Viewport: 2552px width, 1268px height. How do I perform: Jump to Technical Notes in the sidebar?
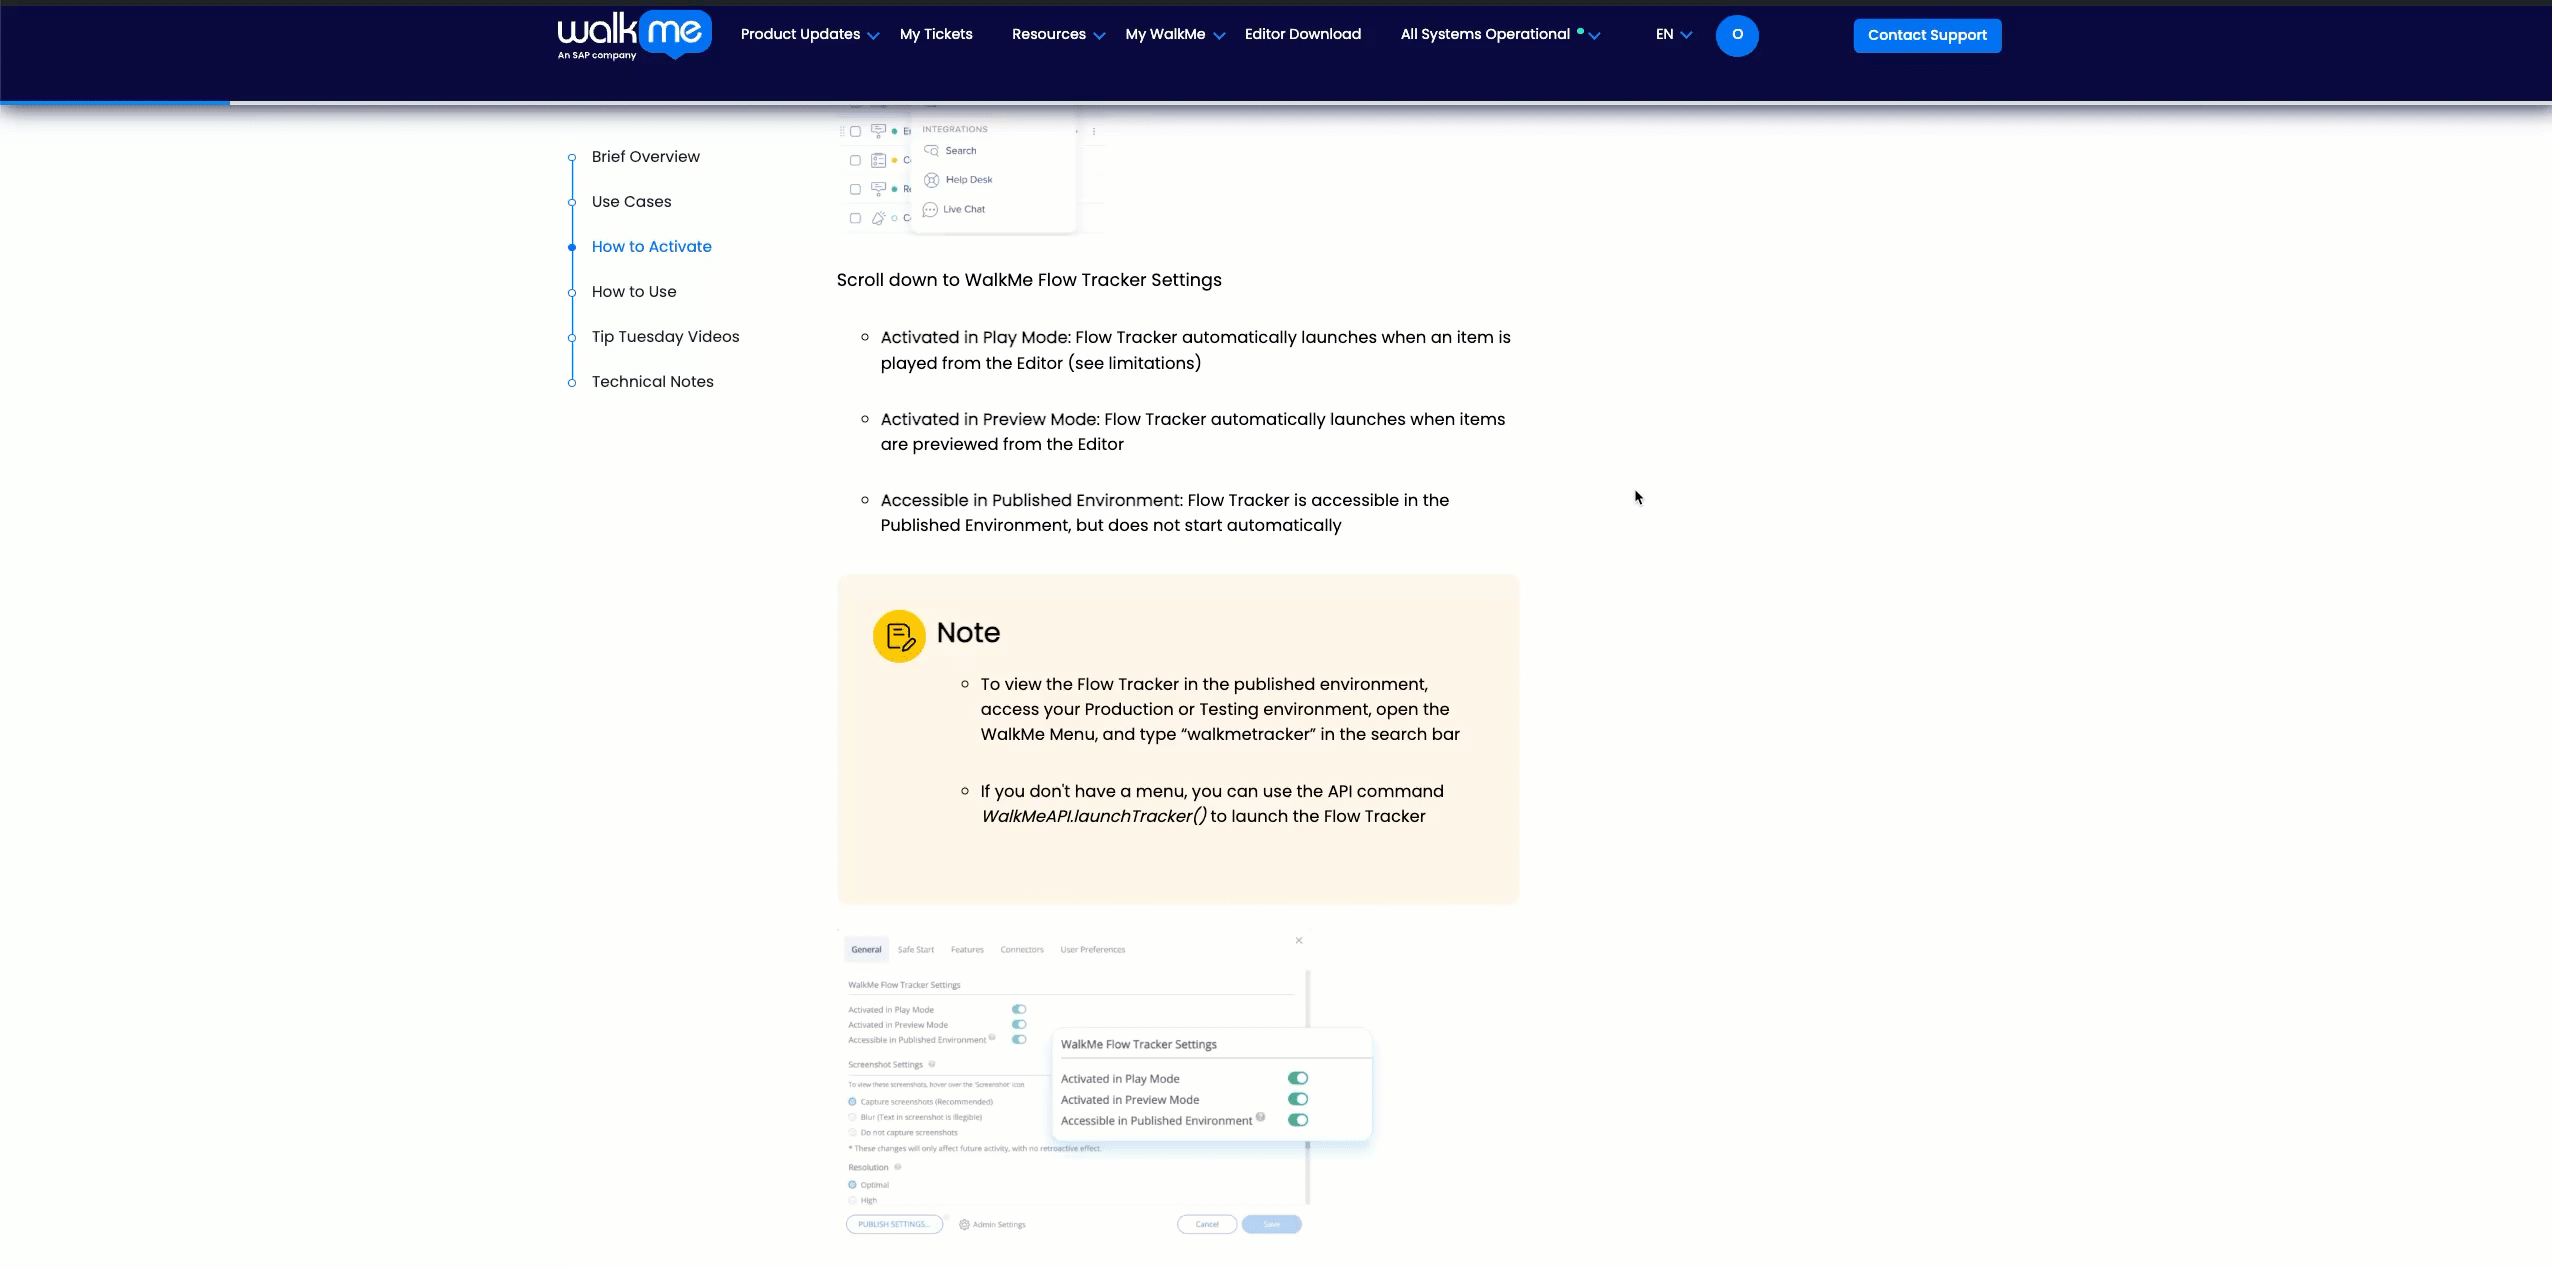pyautogui.click(x=652, y=382)
